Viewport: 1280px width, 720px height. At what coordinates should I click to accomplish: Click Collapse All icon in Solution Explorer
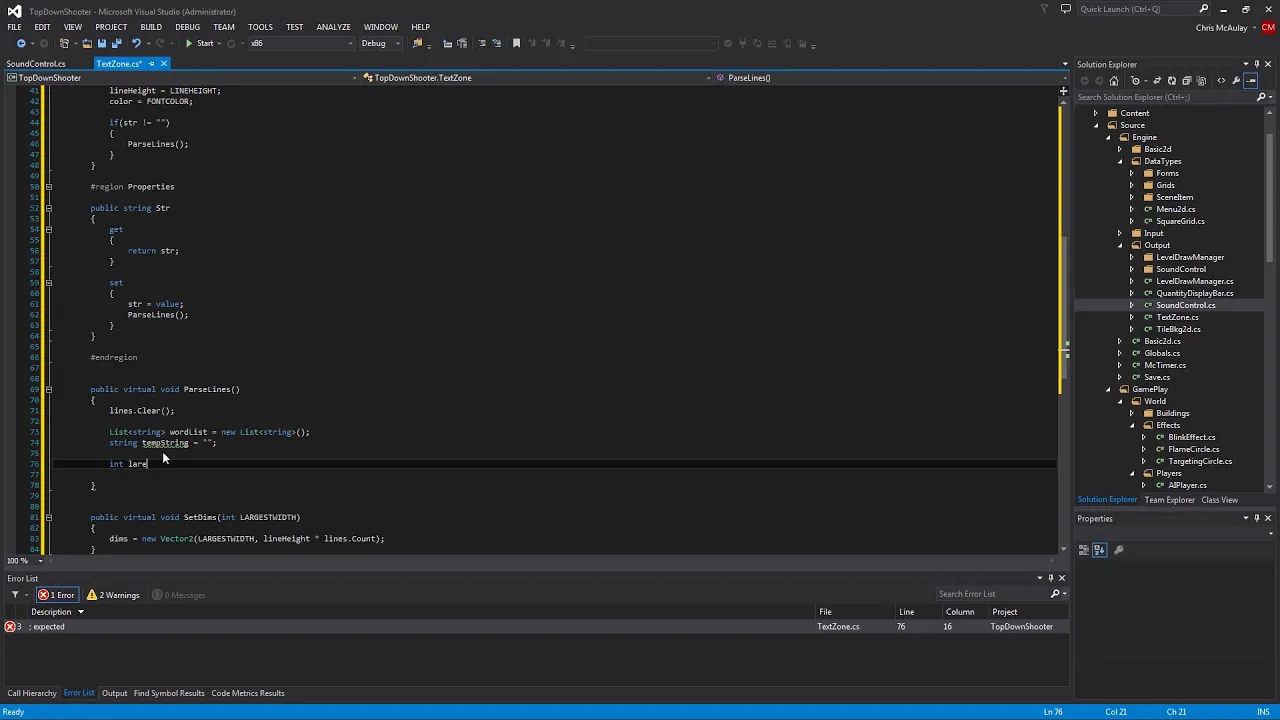coord(1186,81)
